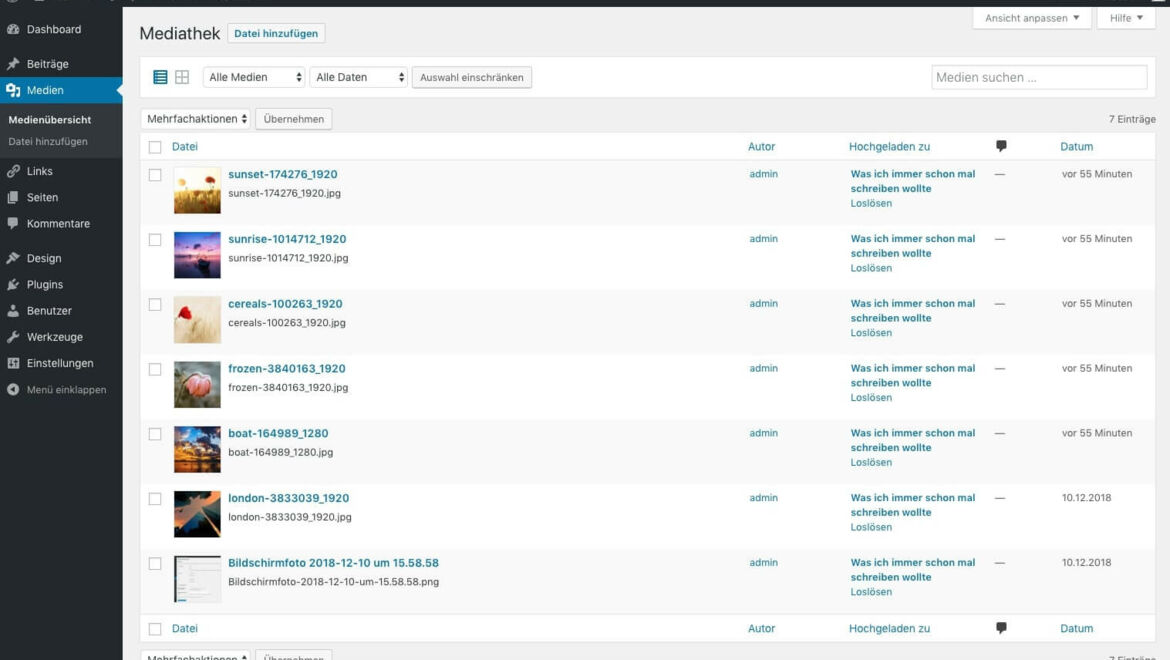Click the Plugins plug icon
Screen dimensions: 1170x660
pyautogui.click(x=13, y=284)
